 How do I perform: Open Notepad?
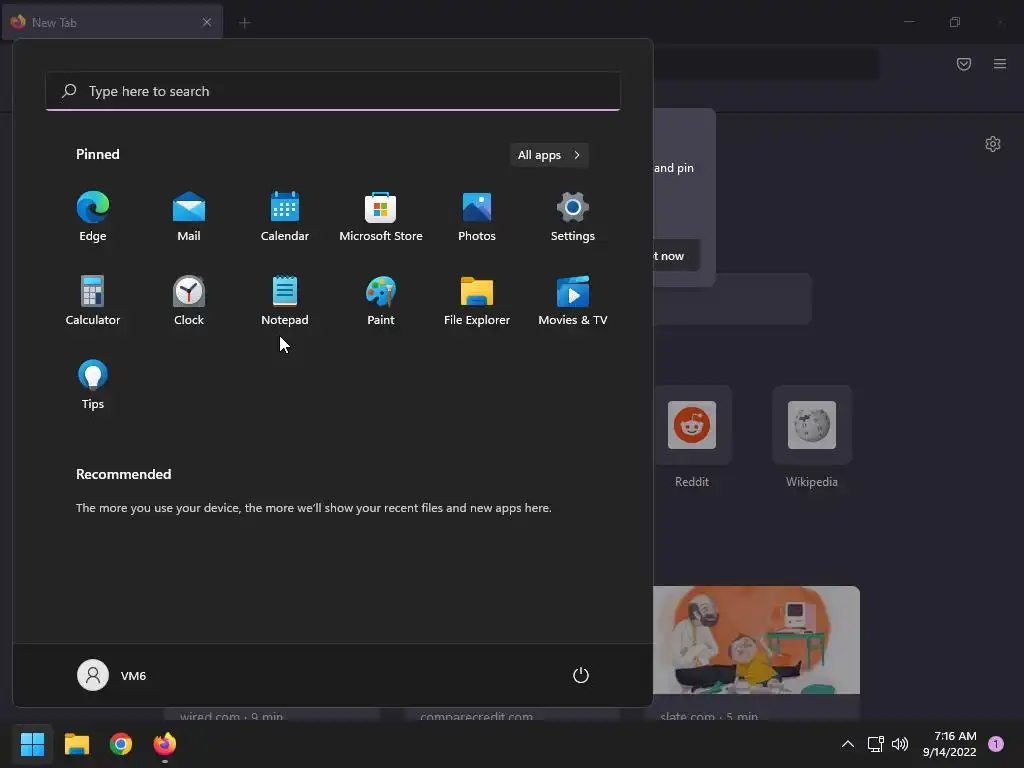(285, 301)
